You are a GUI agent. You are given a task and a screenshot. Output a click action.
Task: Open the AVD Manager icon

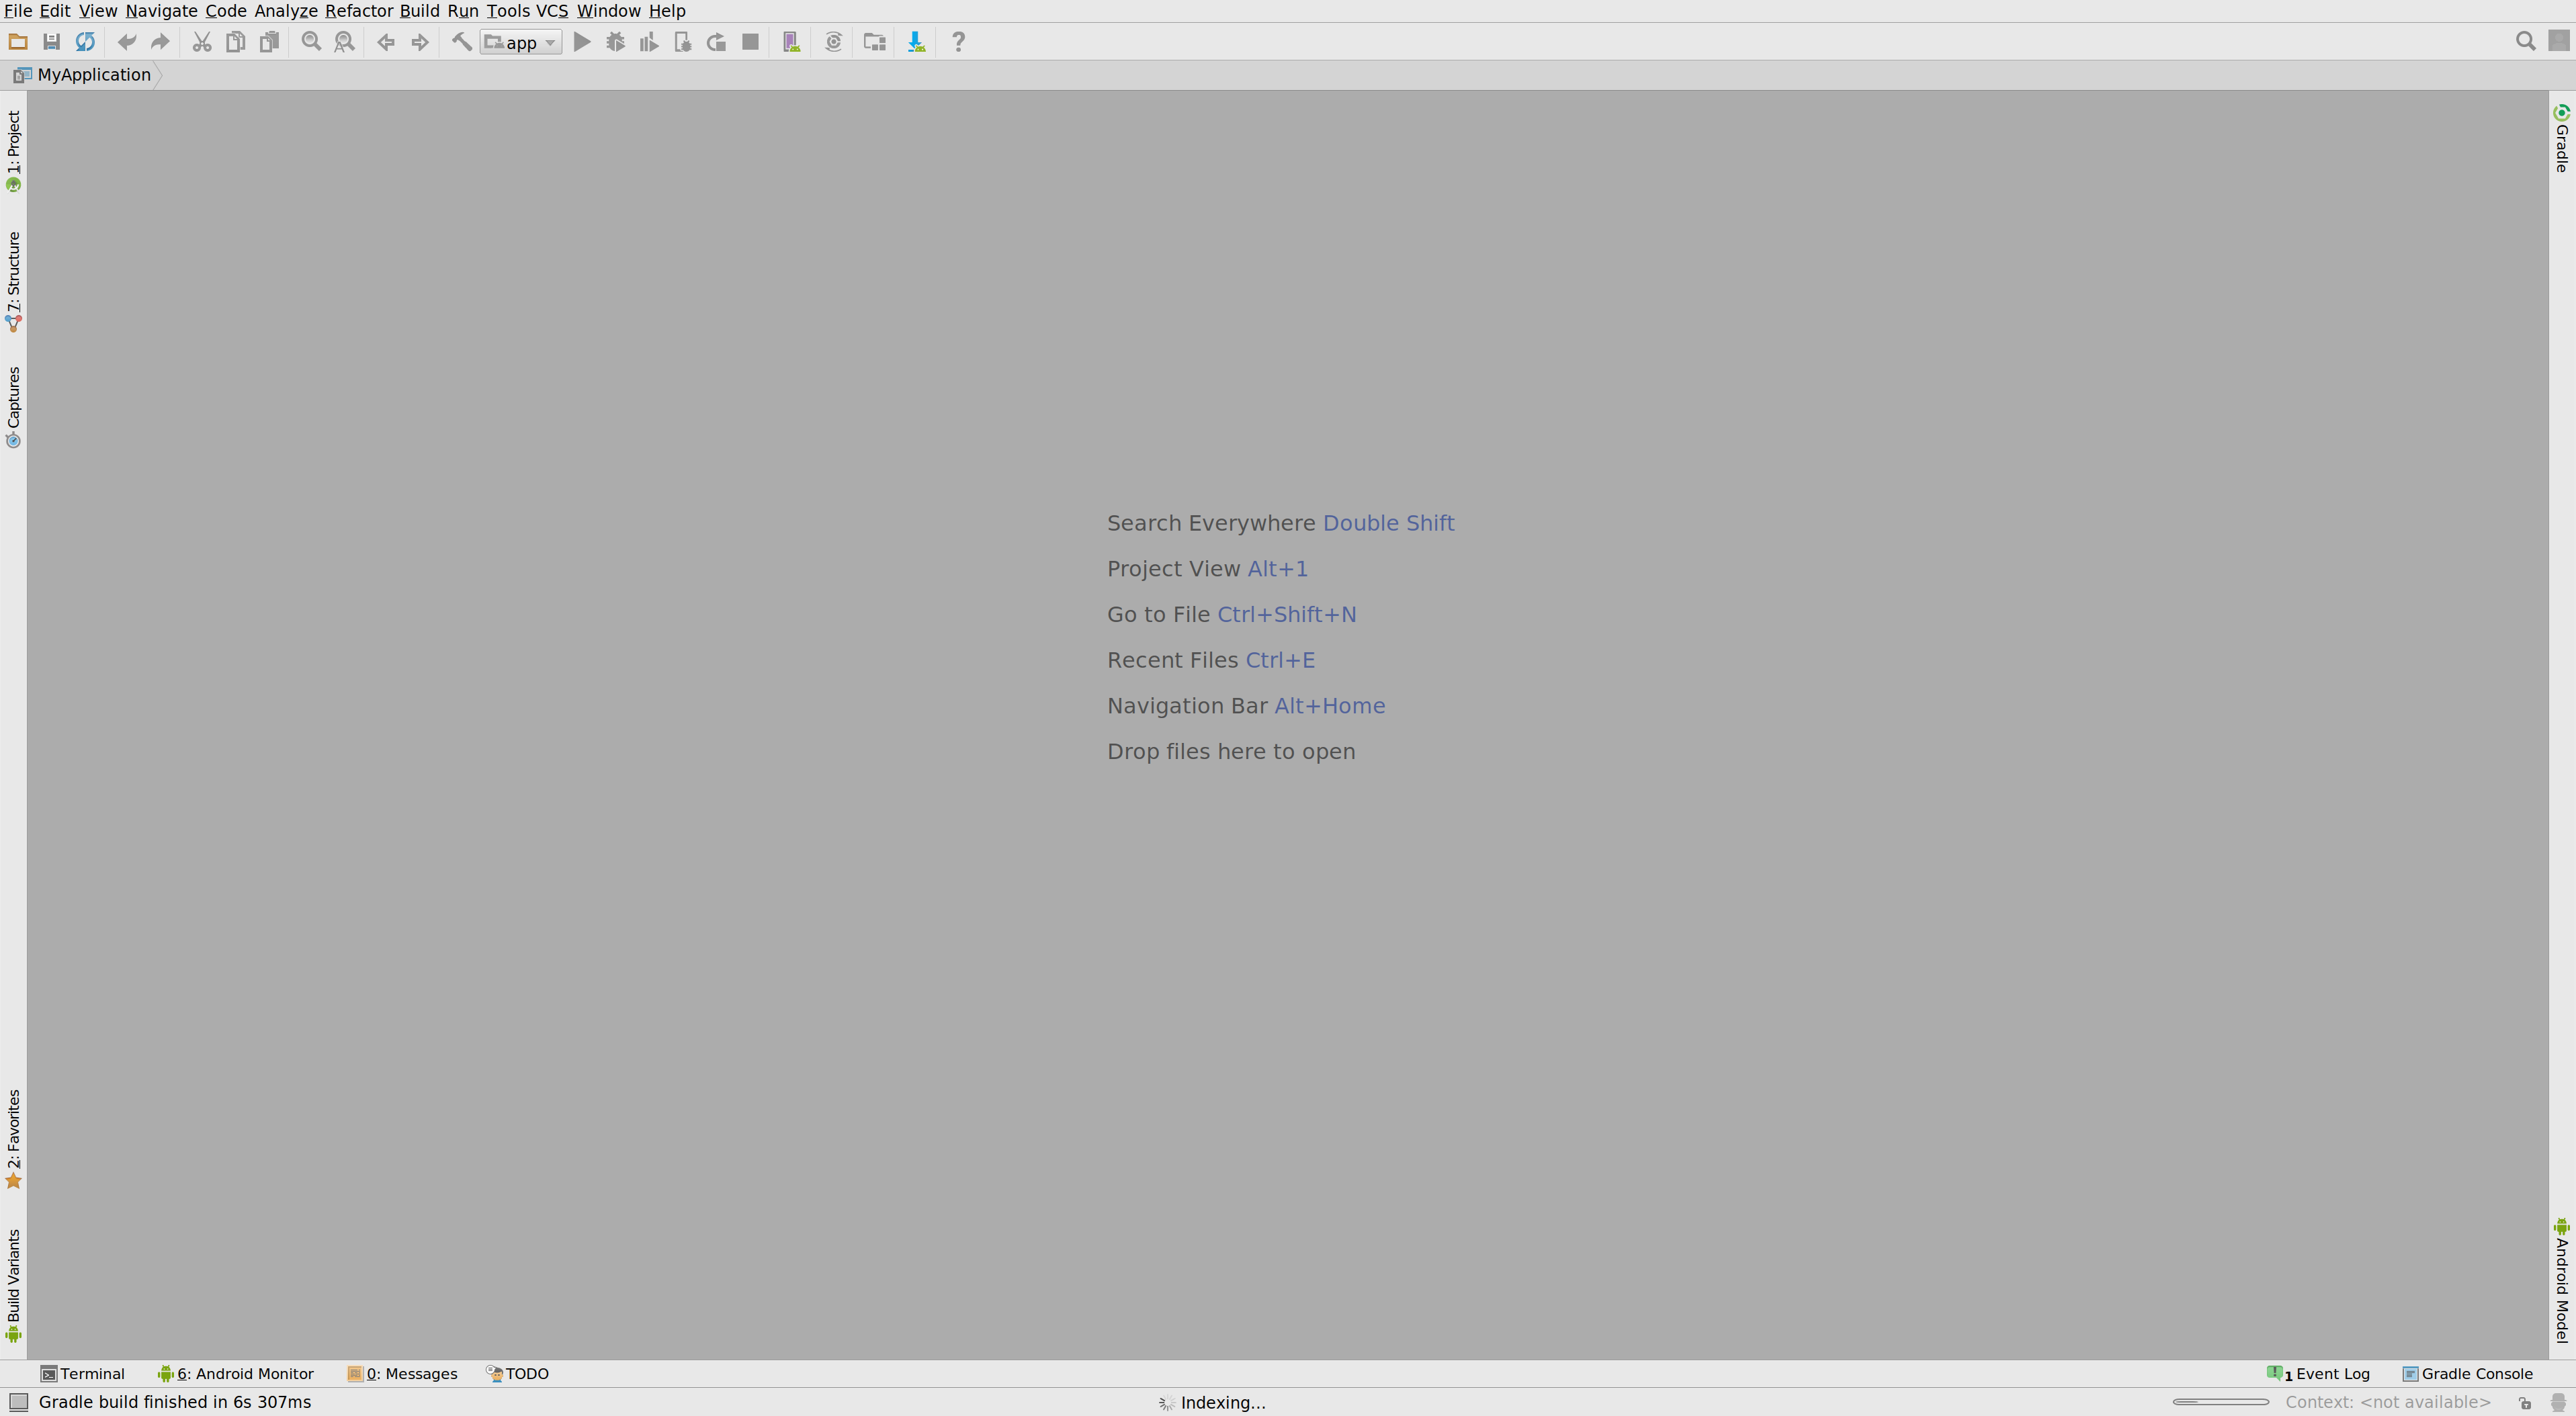(791, 42)
